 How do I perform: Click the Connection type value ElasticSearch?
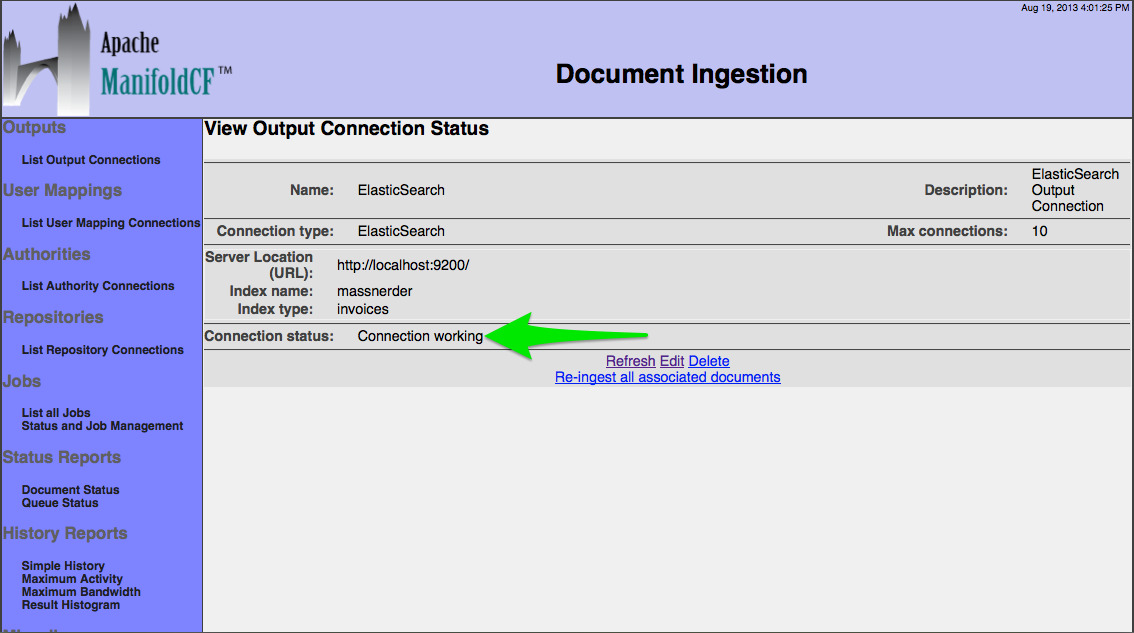click(x=401, y=231)
